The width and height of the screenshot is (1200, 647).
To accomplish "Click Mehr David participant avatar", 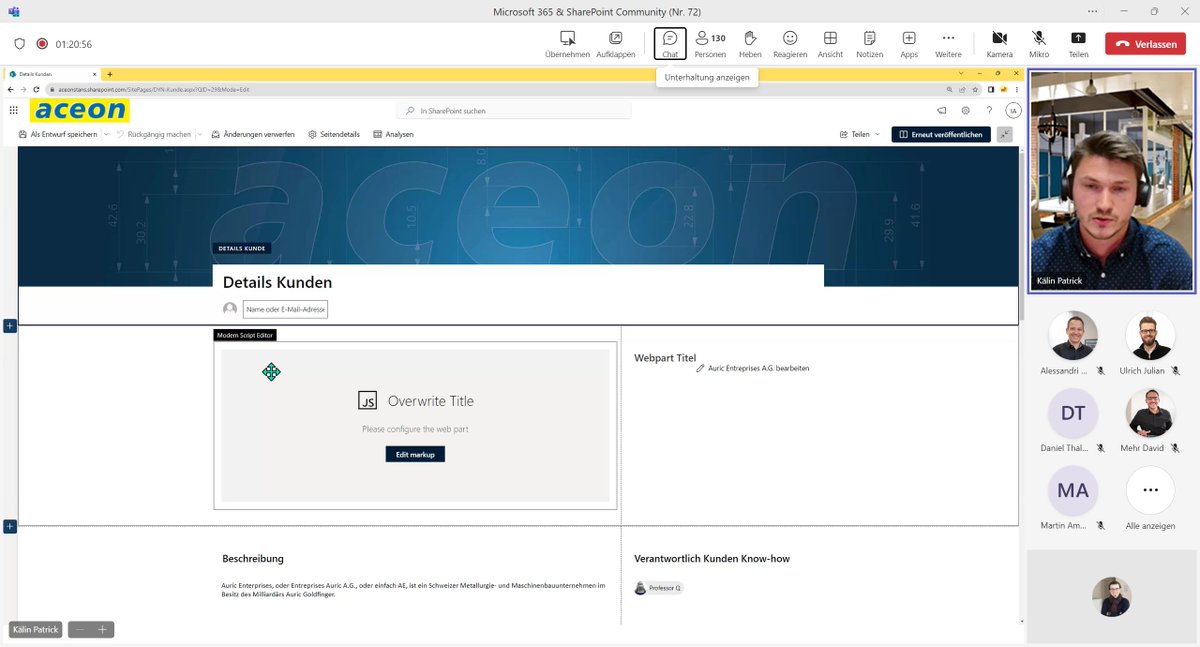I will coord(1150,413).
